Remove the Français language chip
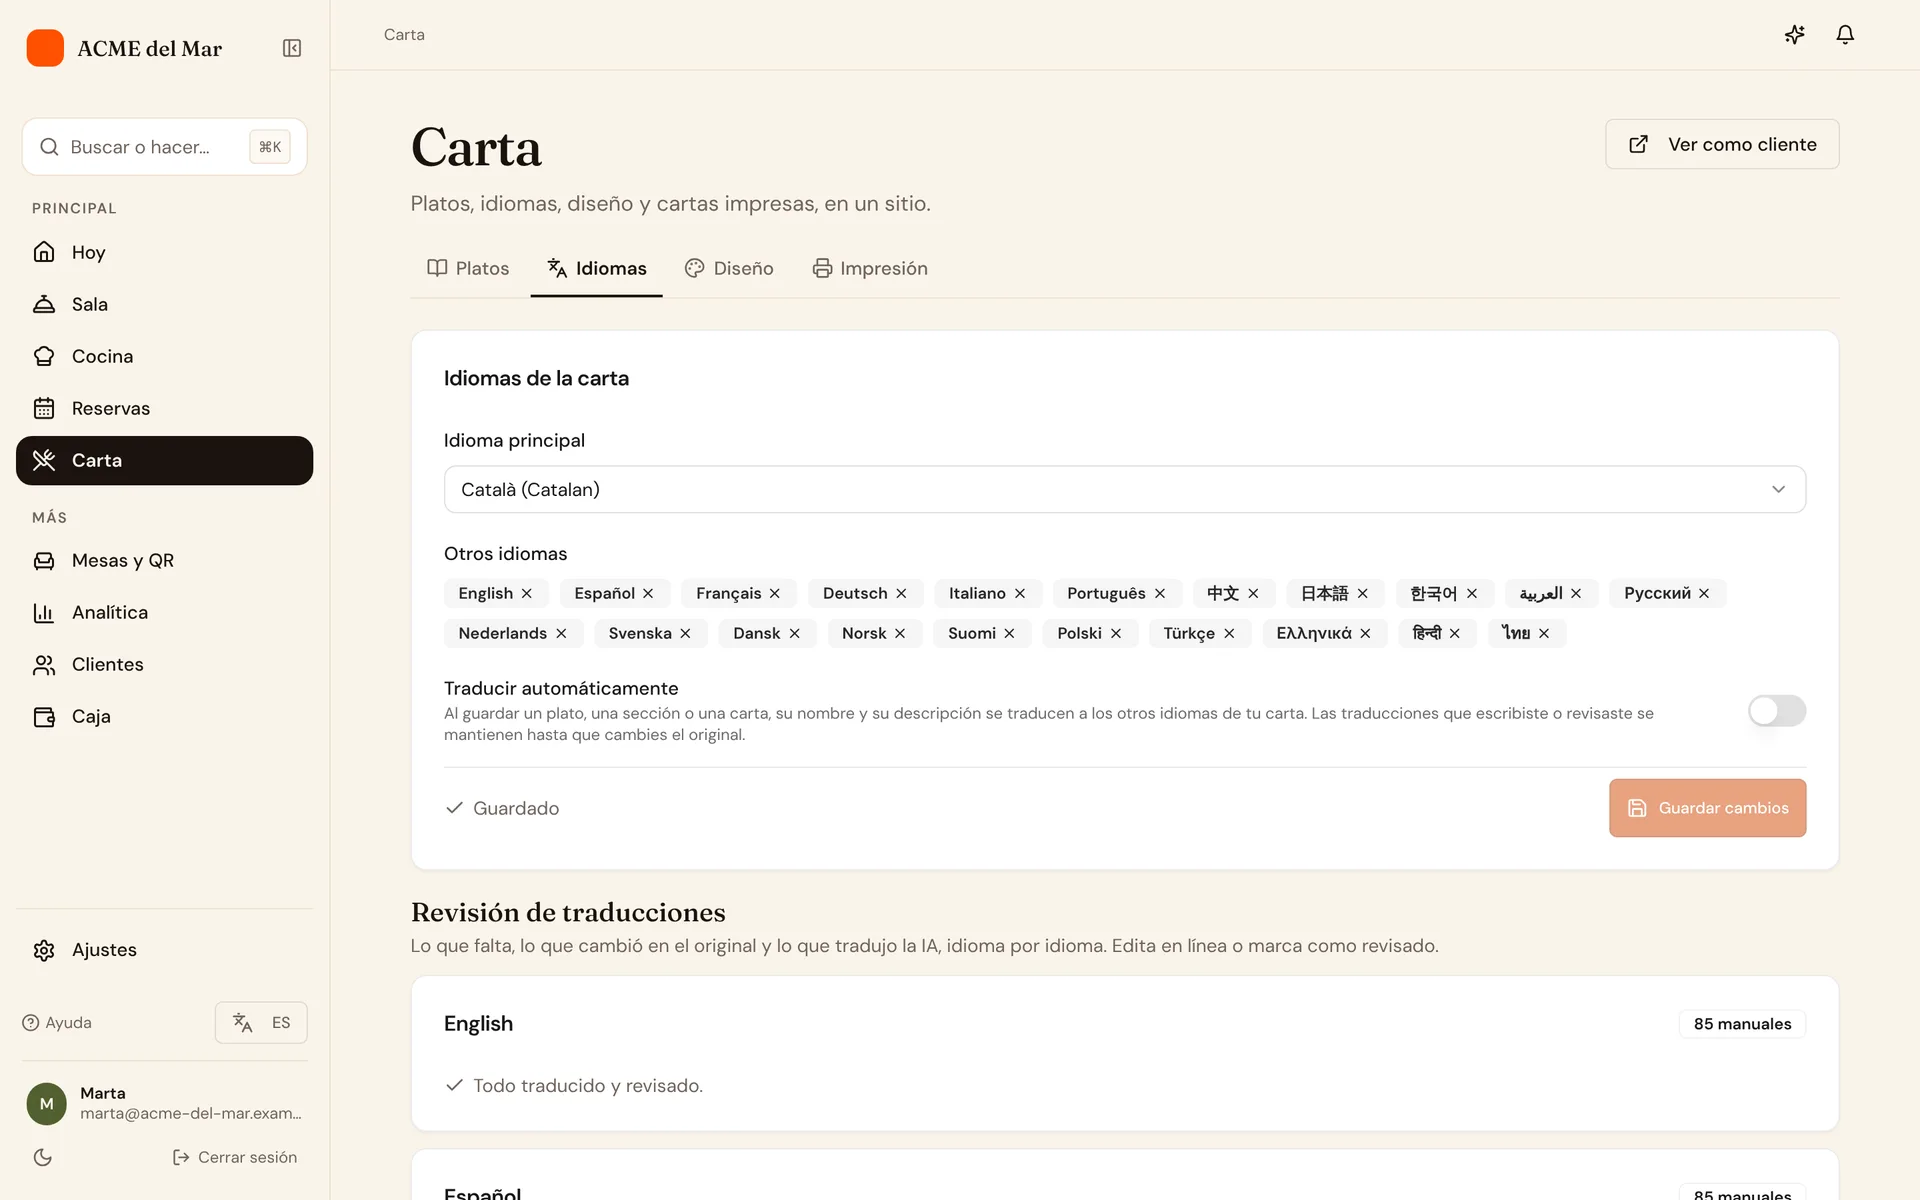The width and height of the screenshot is (1920, 1200). tap(775, 593)
